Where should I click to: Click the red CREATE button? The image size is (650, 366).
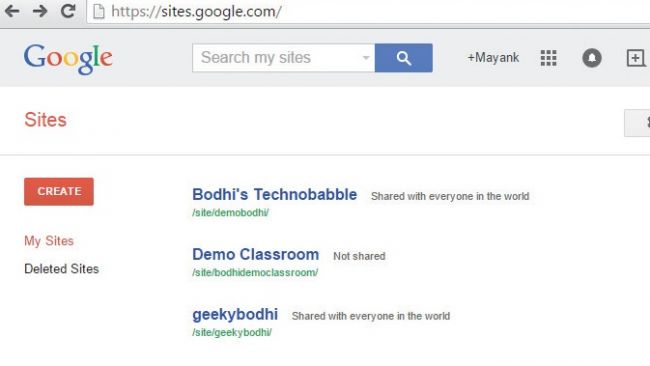click(59, 191)
